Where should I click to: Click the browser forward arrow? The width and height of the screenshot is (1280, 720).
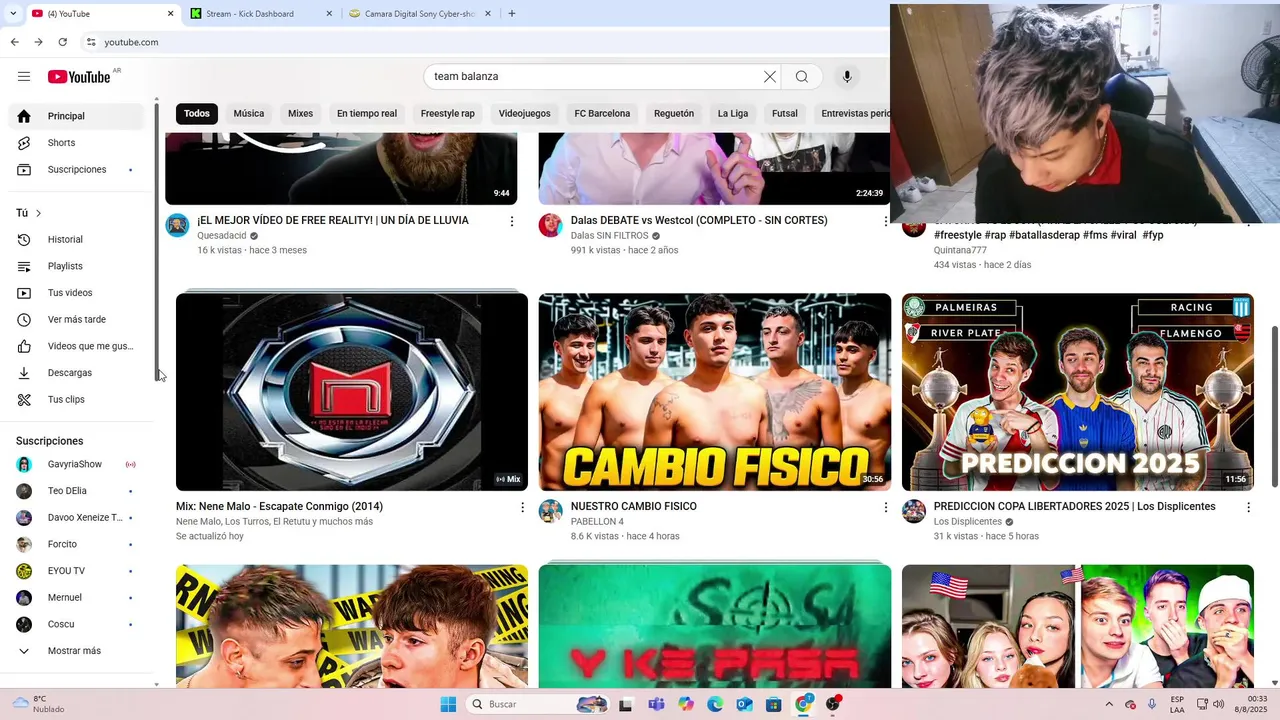(x=38, y=42)
